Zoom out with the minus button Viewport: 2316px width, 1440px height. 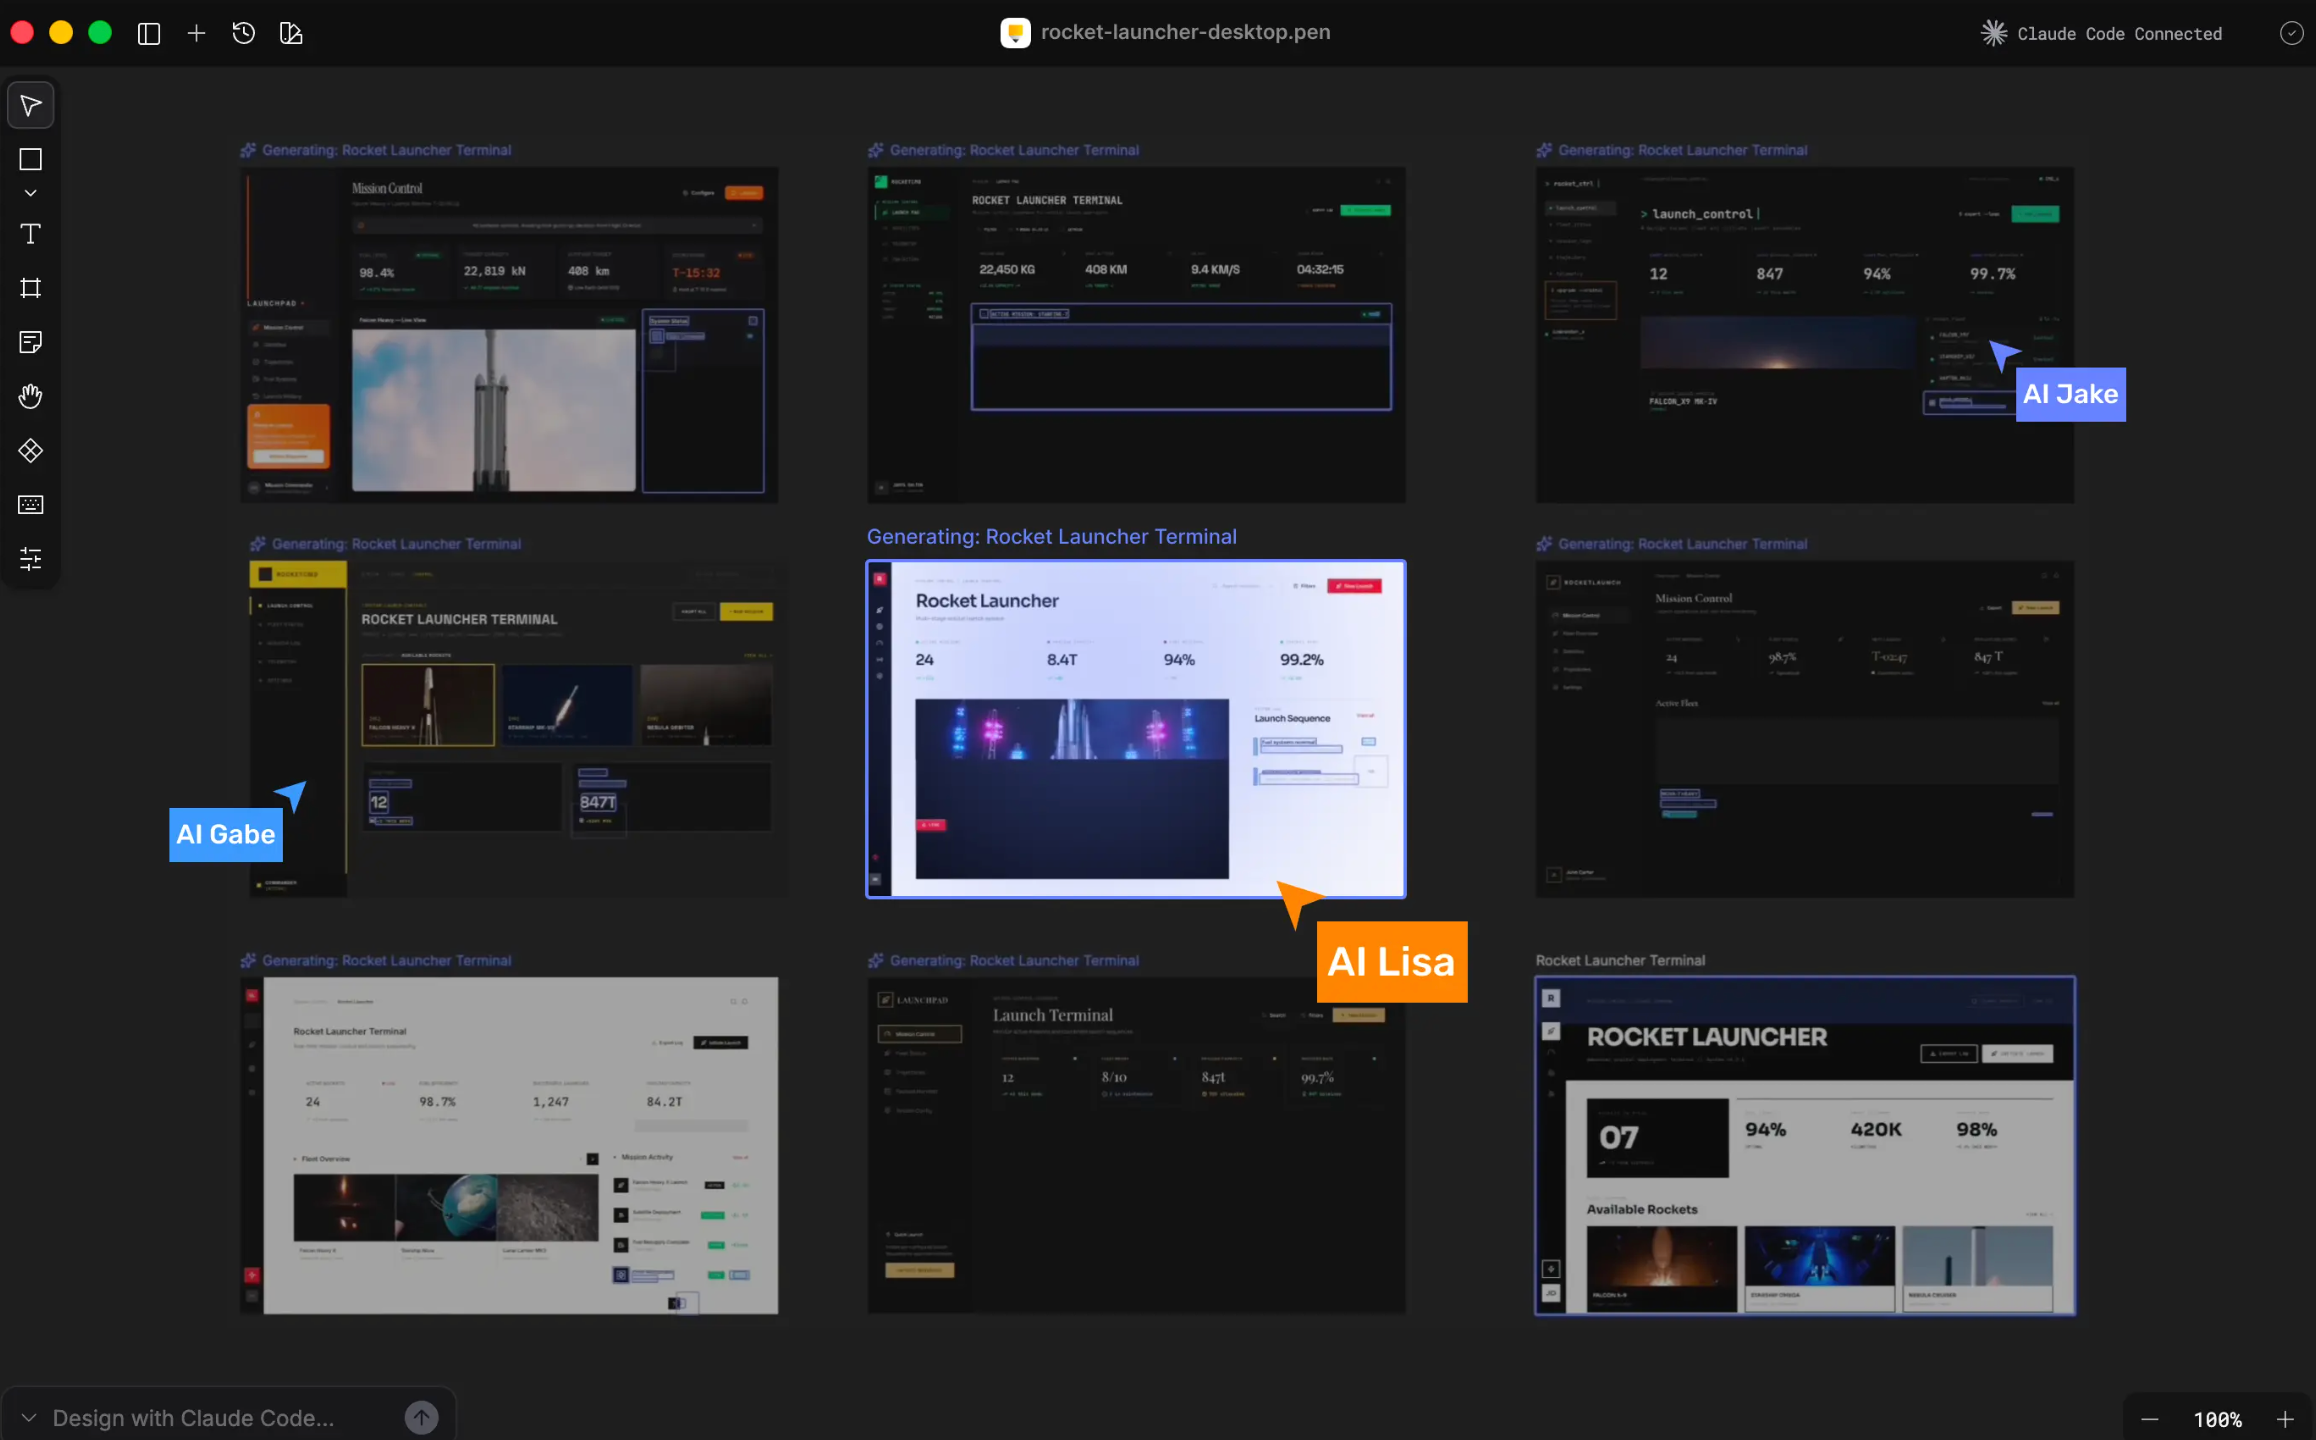[x=2150, y=1419]
